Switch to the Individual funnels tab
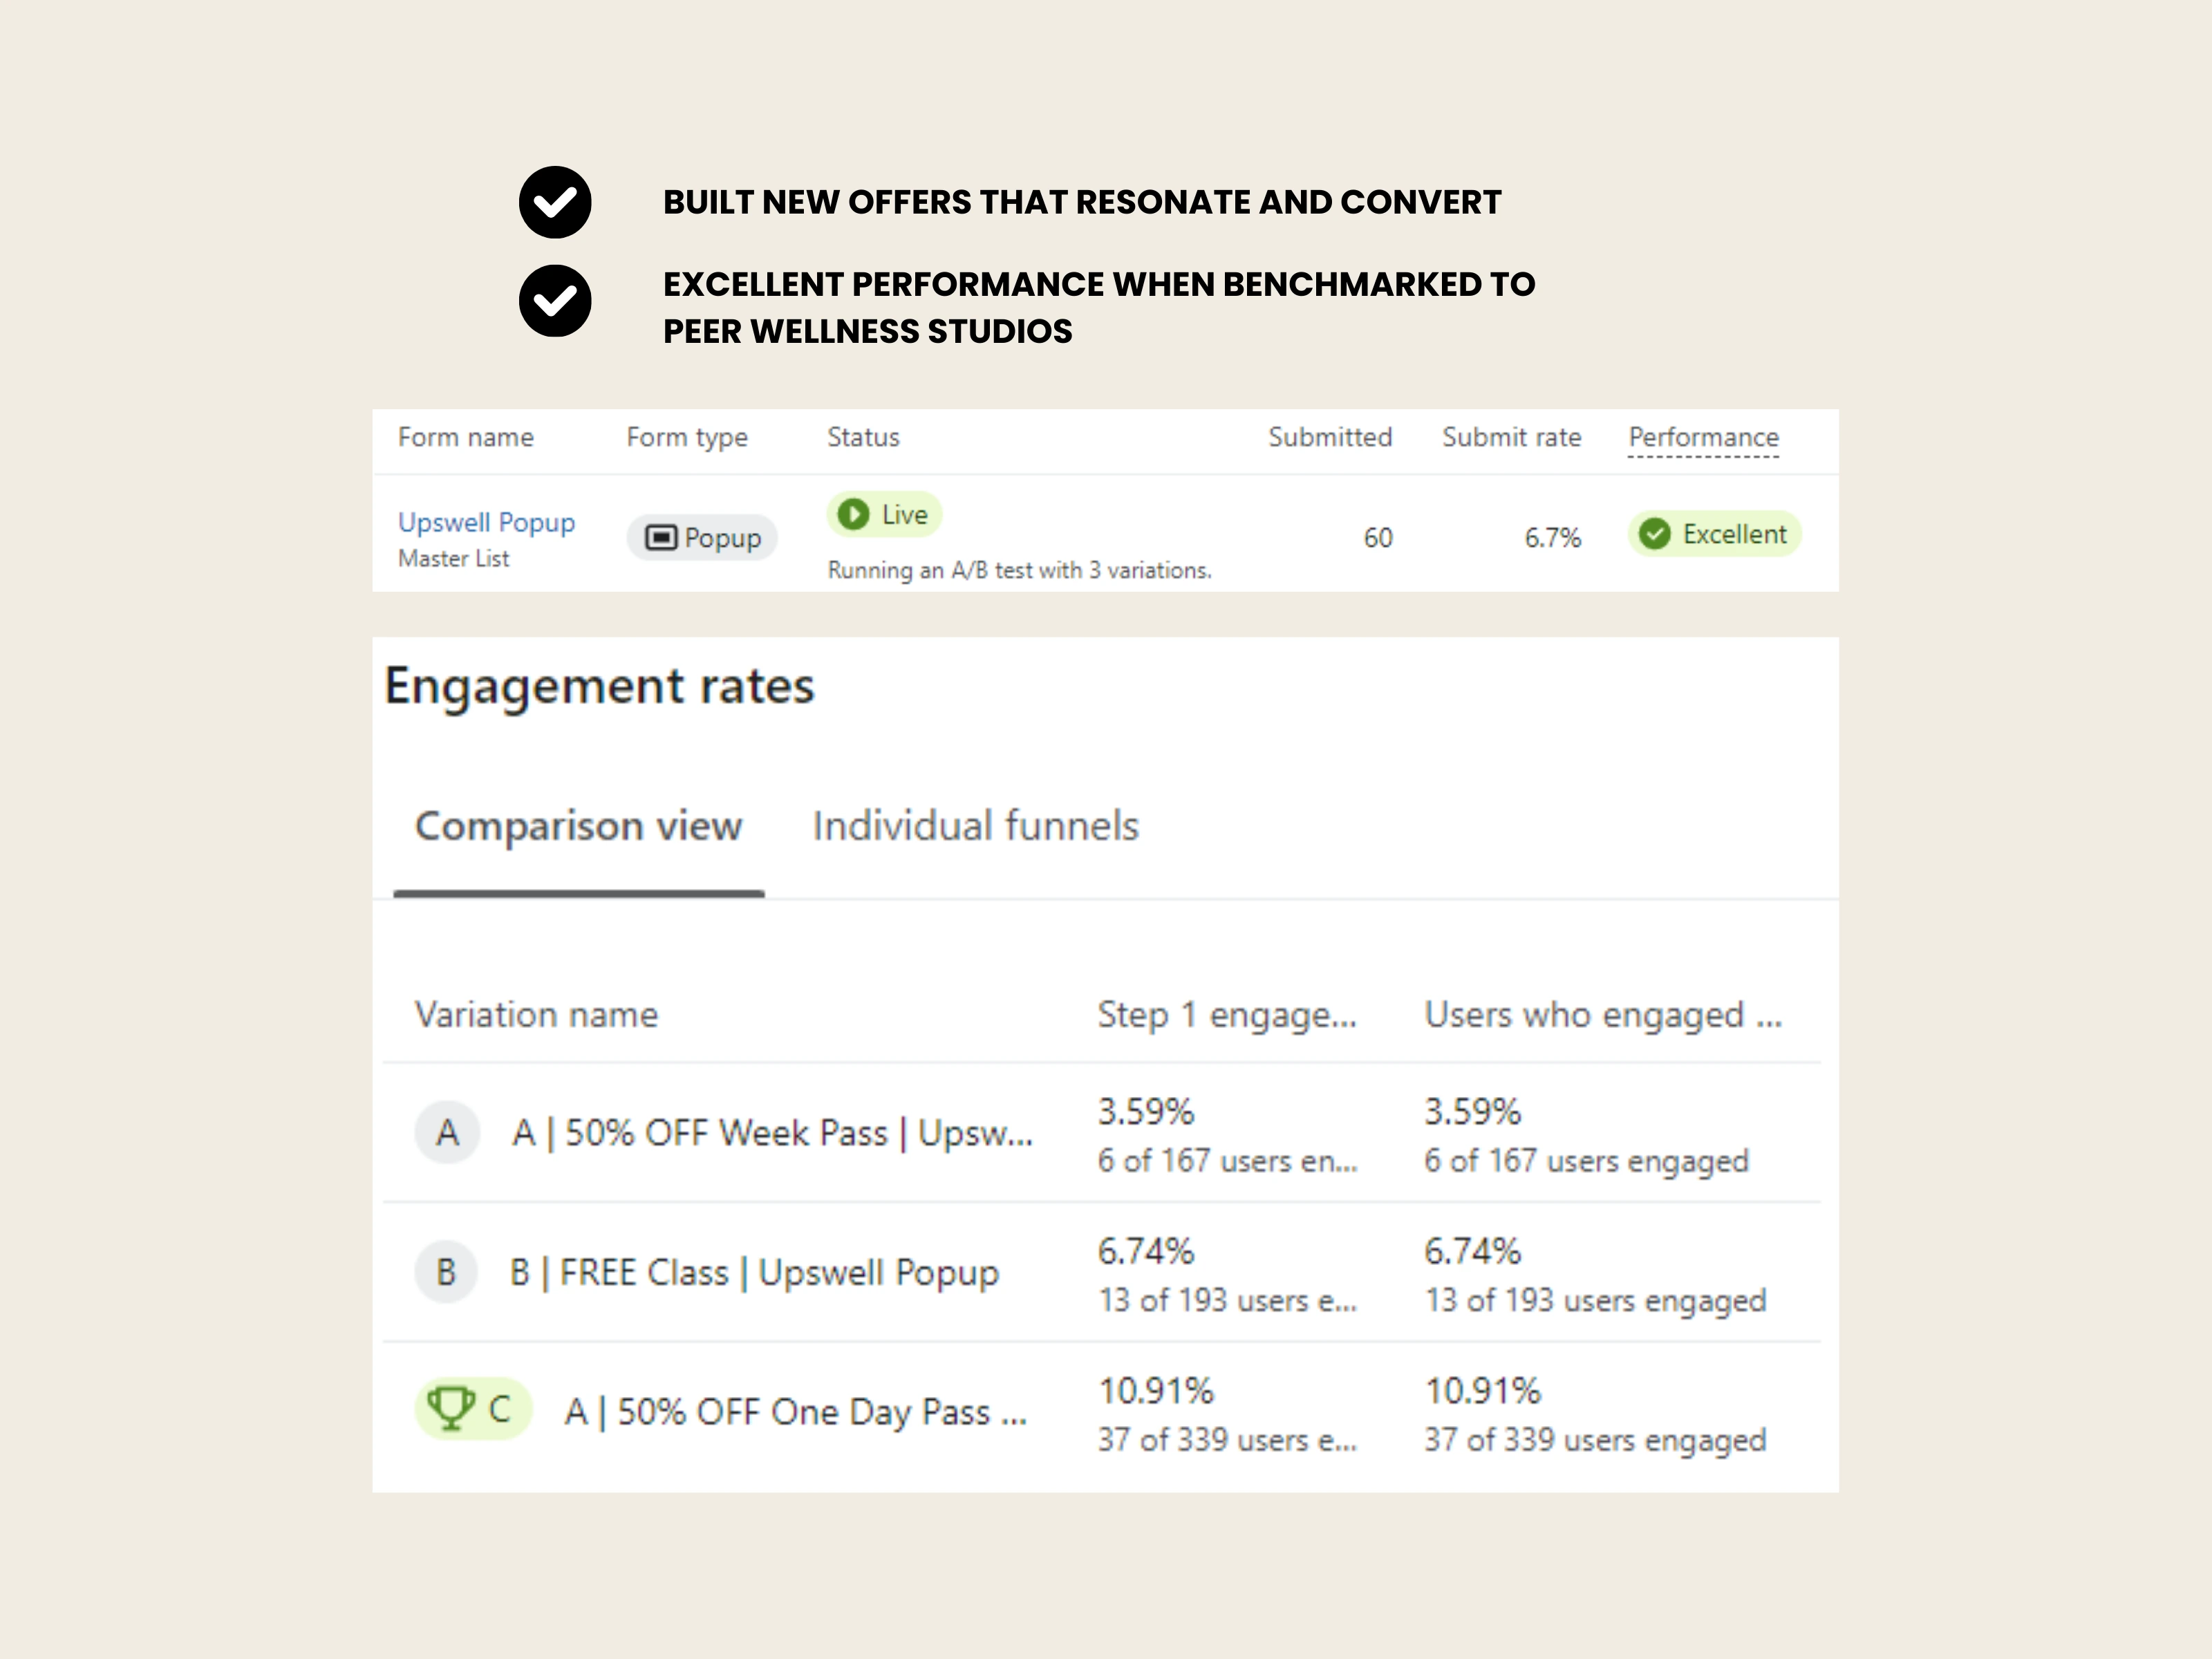2212x1659 pixels. (x=975, y=826)
